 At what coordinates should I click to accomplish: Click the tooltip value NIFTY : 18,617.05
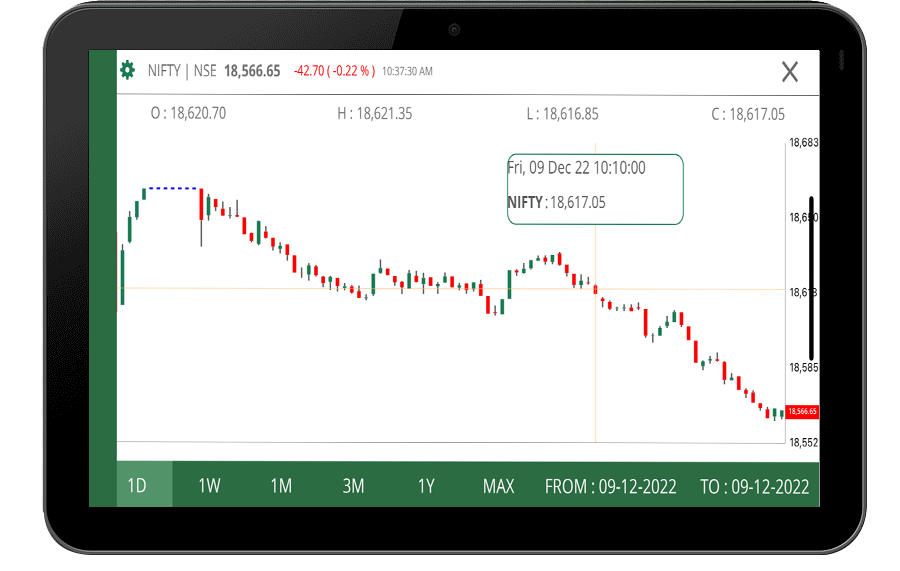click(x=556, y=202)
